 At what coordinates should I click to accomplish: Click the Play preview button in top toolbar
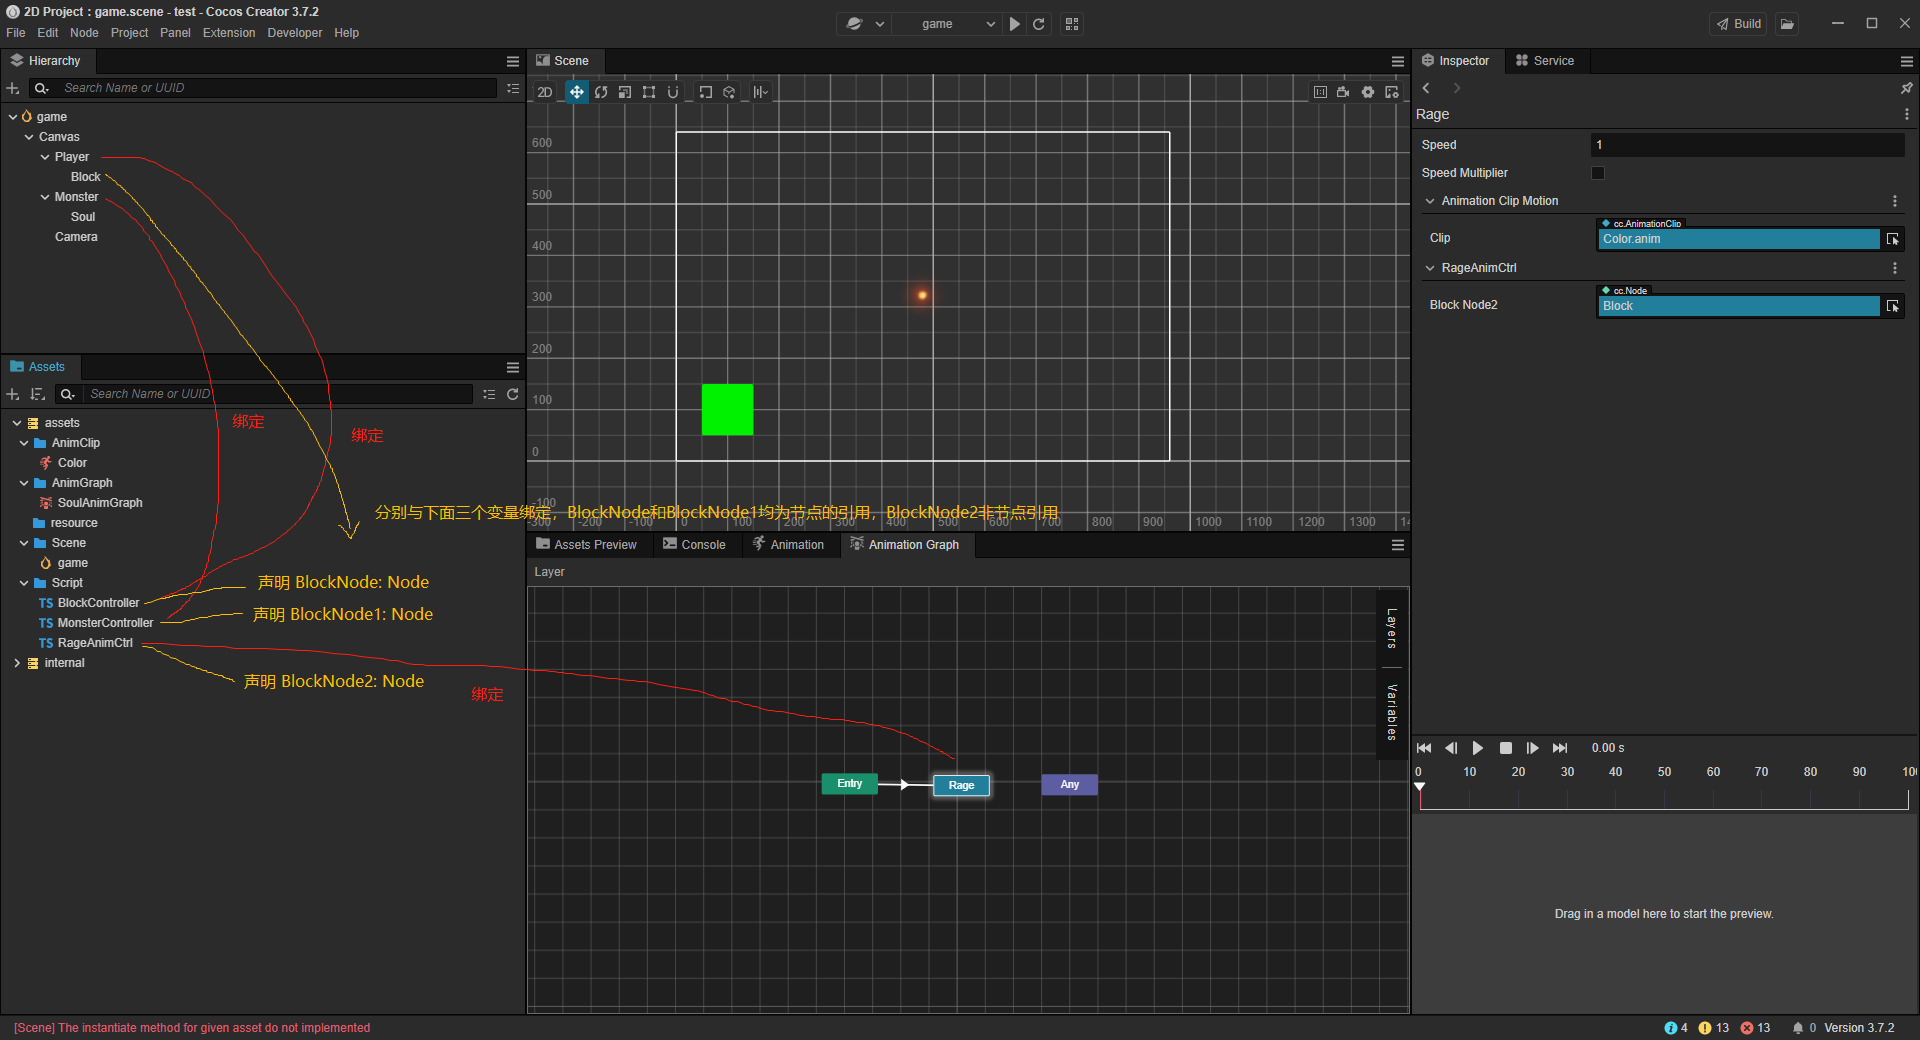pos(1015,24)
